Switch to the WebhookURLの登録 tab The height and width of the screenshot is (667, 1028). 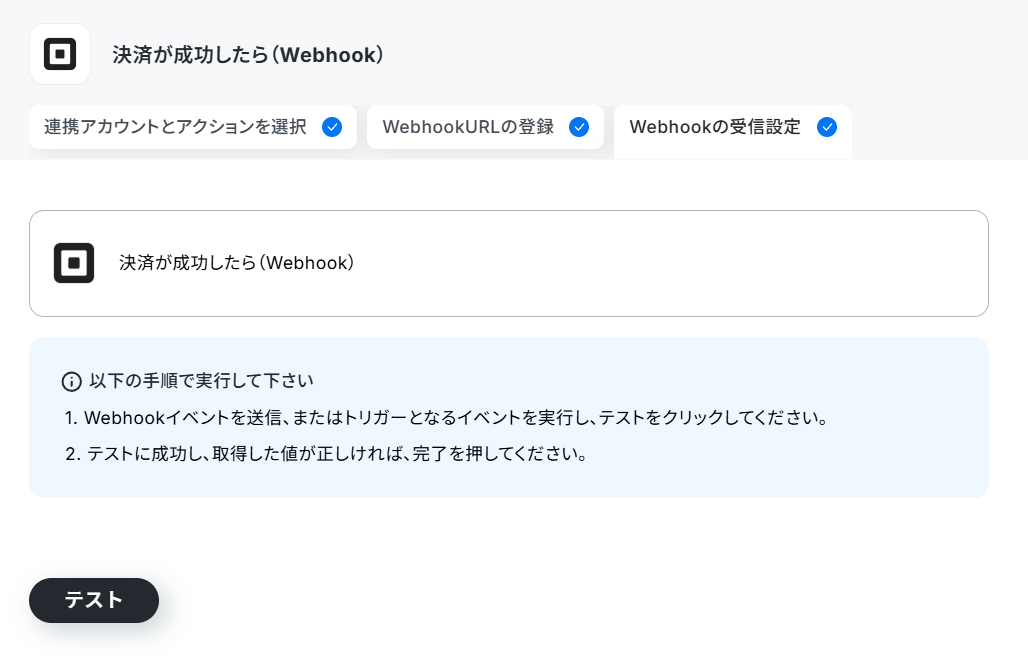(485, 127)
